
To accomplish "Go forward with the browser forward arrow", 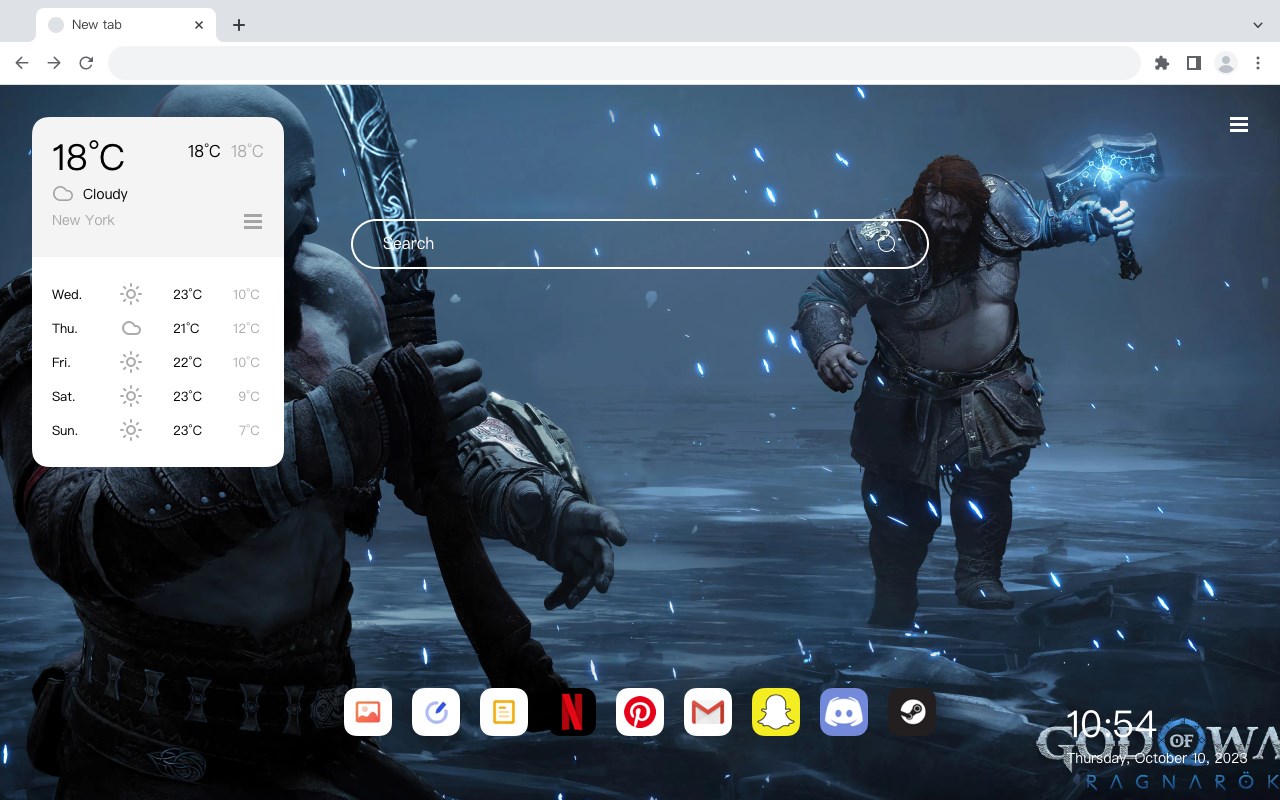I will pos(54,63).
